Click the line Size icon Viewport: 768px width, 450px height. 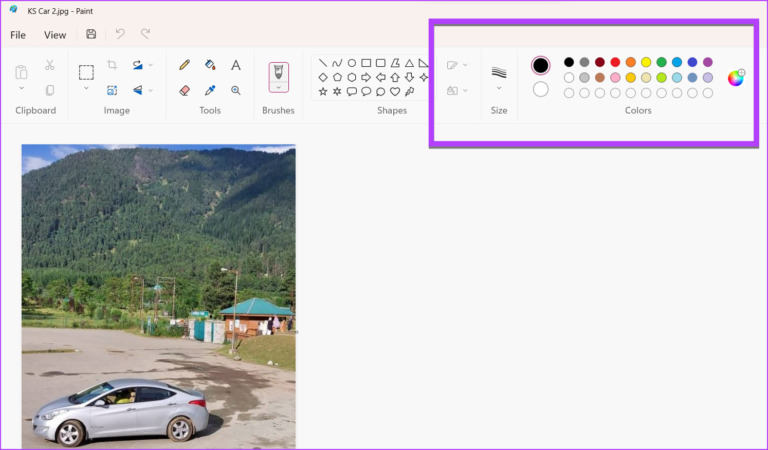coord(499,72)
